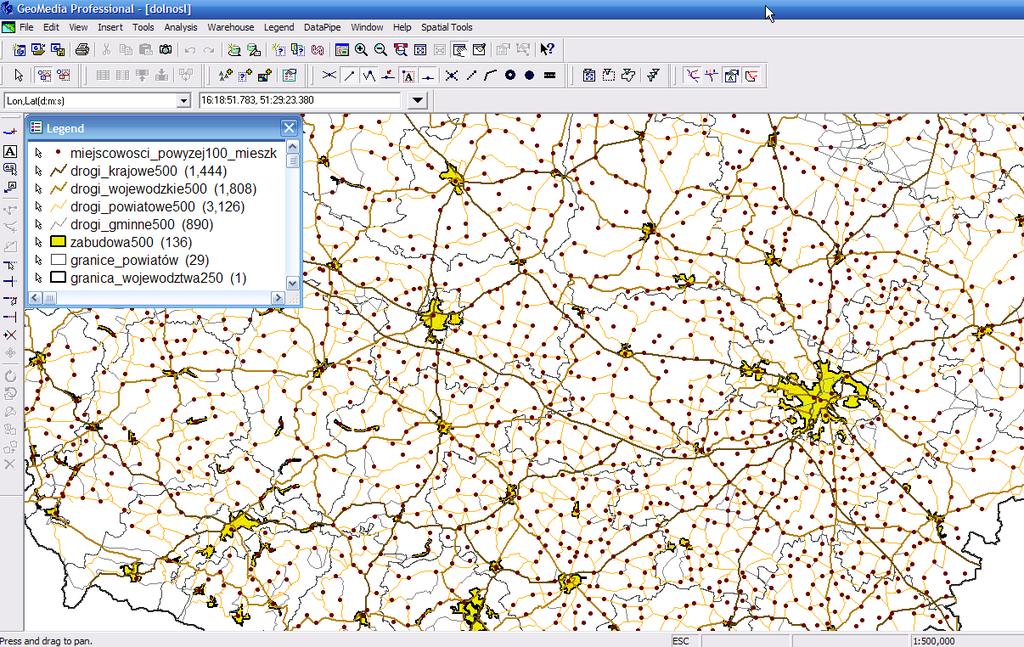The height and width of the screenshot is (647, 1024).
Task: Click the rectangular fence select icon
Action: 609,76
